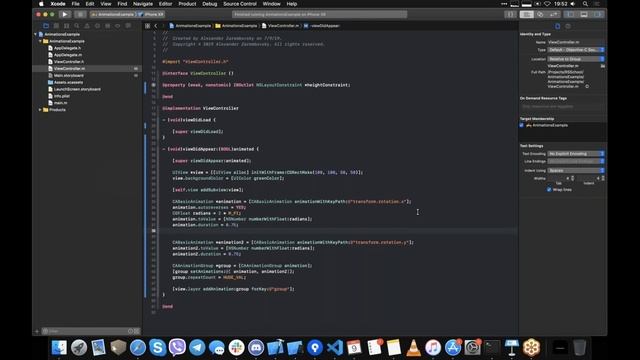Image resolution: width=640 pixels, height=360 pixels.
Task: Open VLC cone in the Dock
Action: pos(413,348)
